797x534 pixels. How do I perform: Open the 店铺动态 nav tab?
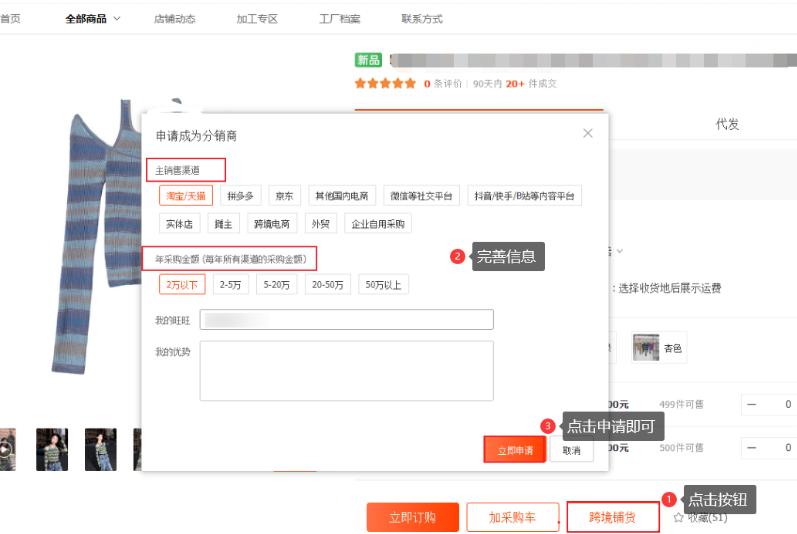(x=175, y=19)
